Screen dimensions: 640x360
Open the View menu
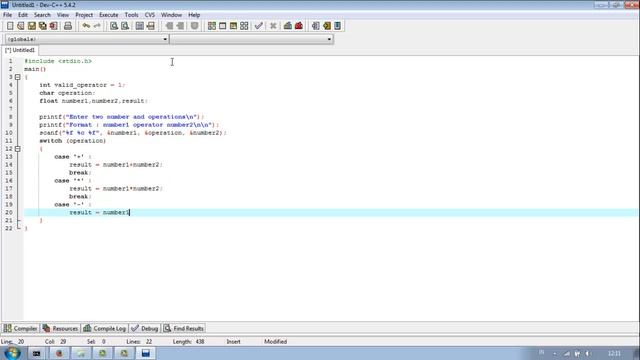(x=62, y=15)
